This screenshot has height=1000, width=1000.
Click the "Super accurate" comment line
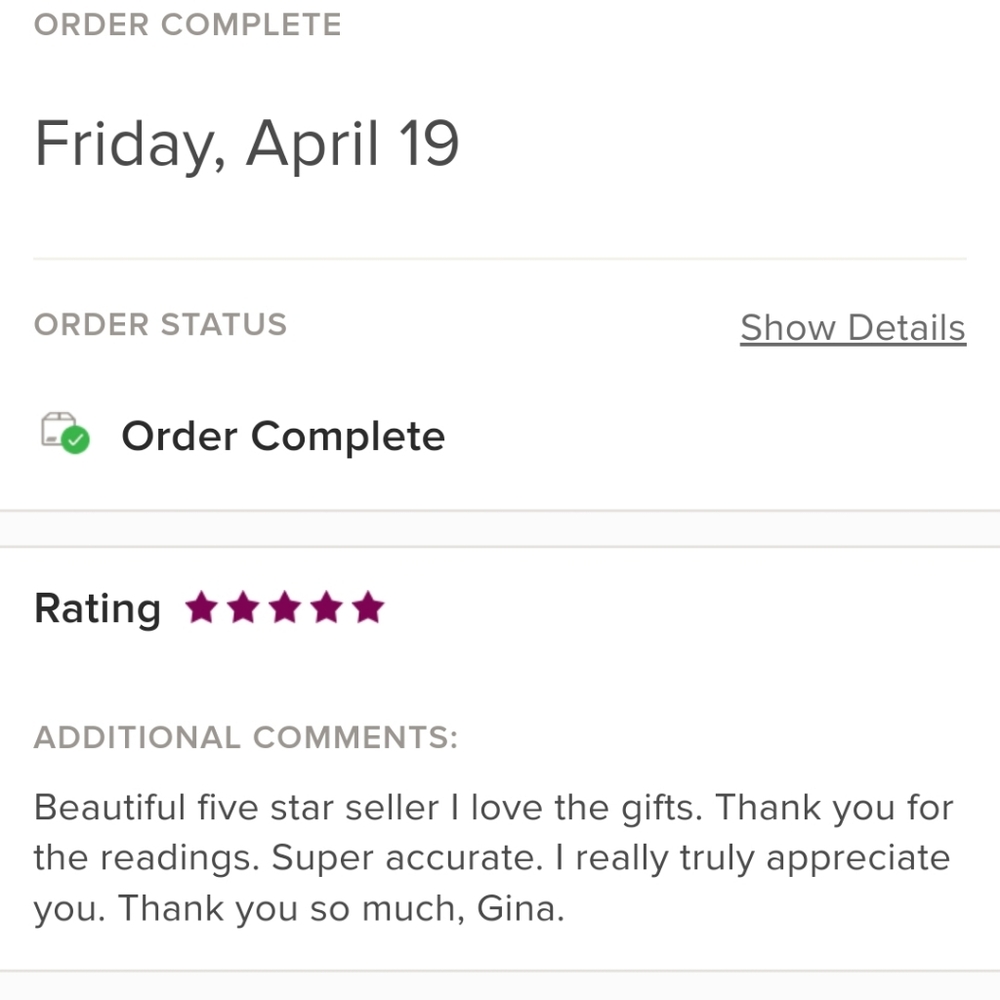pos(491,858)
